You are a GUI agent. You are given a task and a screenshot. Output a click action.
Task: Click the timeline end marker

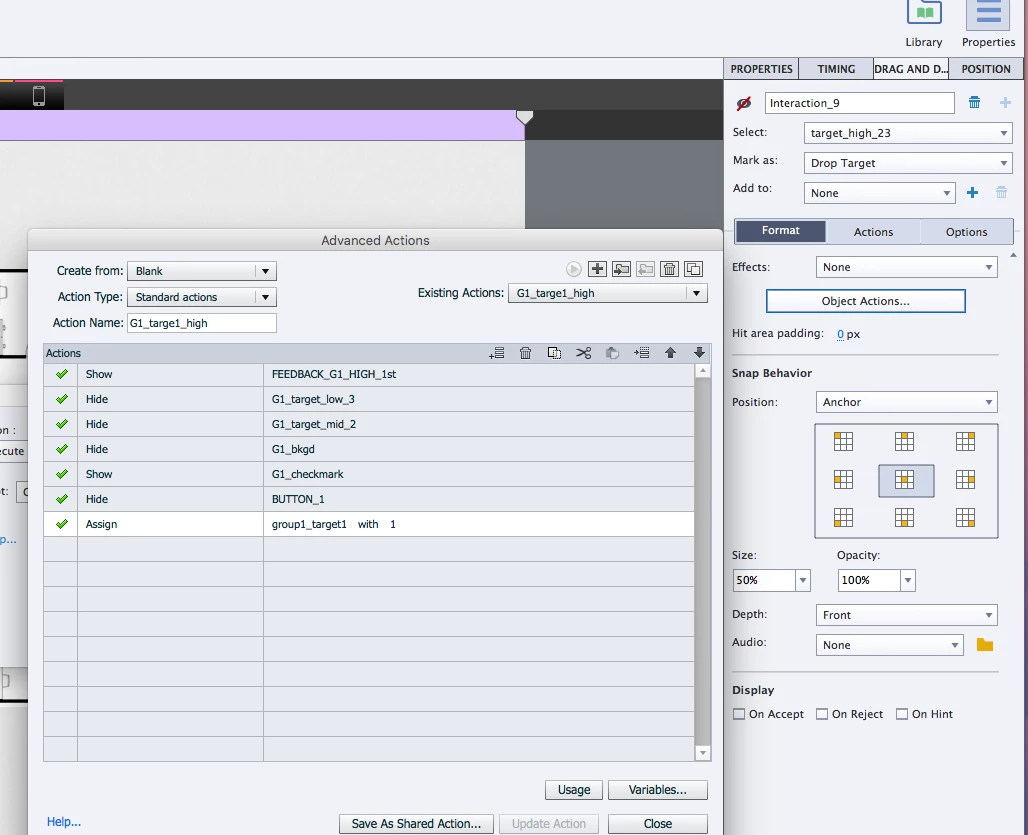[x=524, y=117]
